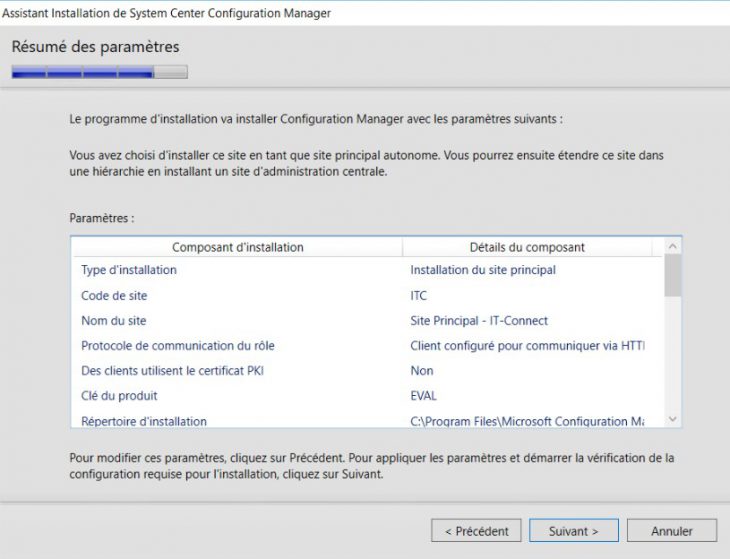Select the Répertoire d'installation row
This screenshot has width=730, height=559.
pos(144,421)
